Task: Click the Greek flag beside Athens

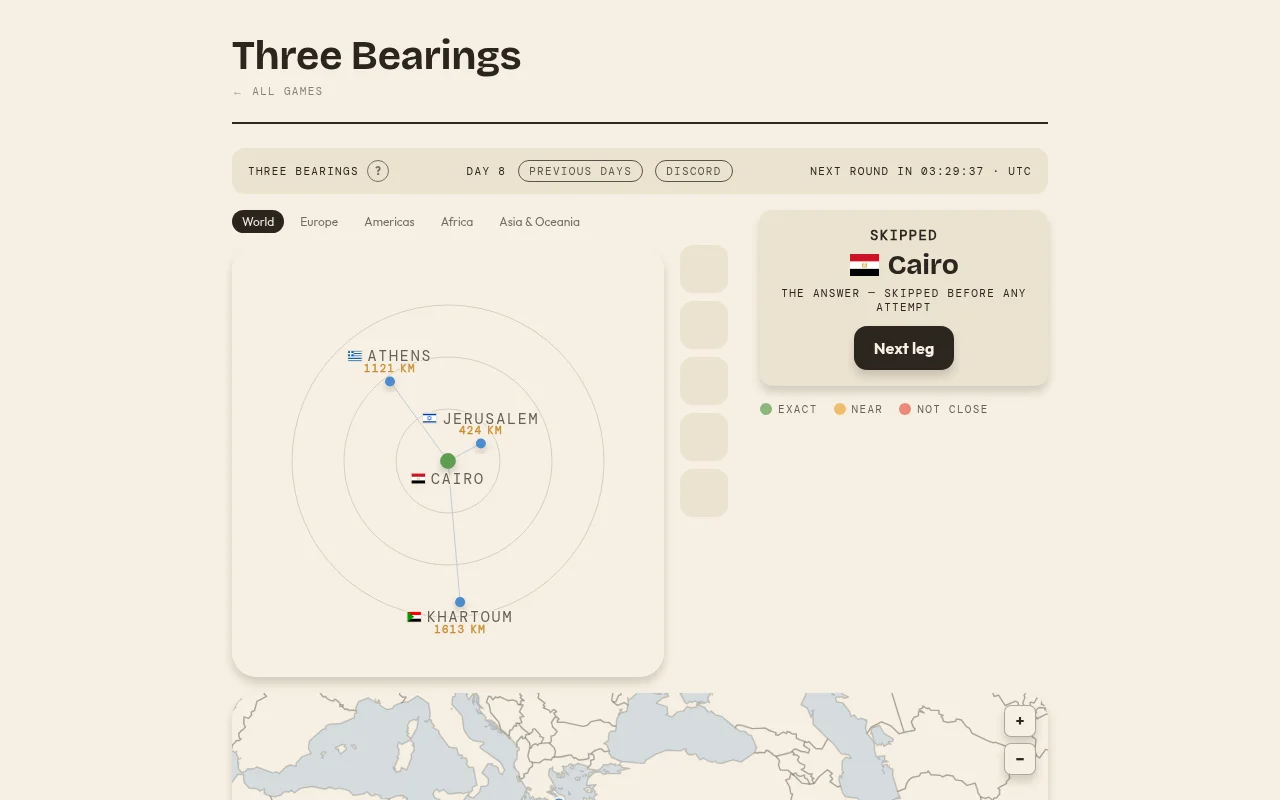Action: (x=355, y=356)
